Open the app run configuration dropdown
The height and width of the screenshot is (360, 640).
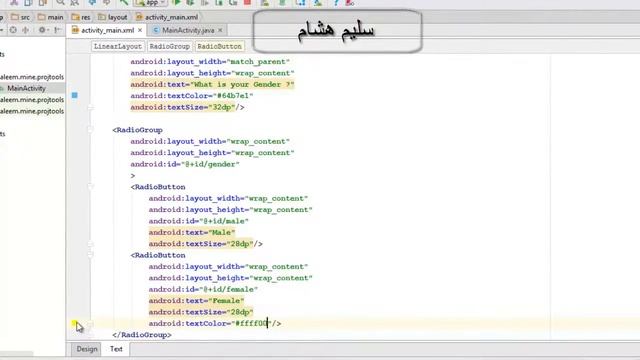(151, 2)
